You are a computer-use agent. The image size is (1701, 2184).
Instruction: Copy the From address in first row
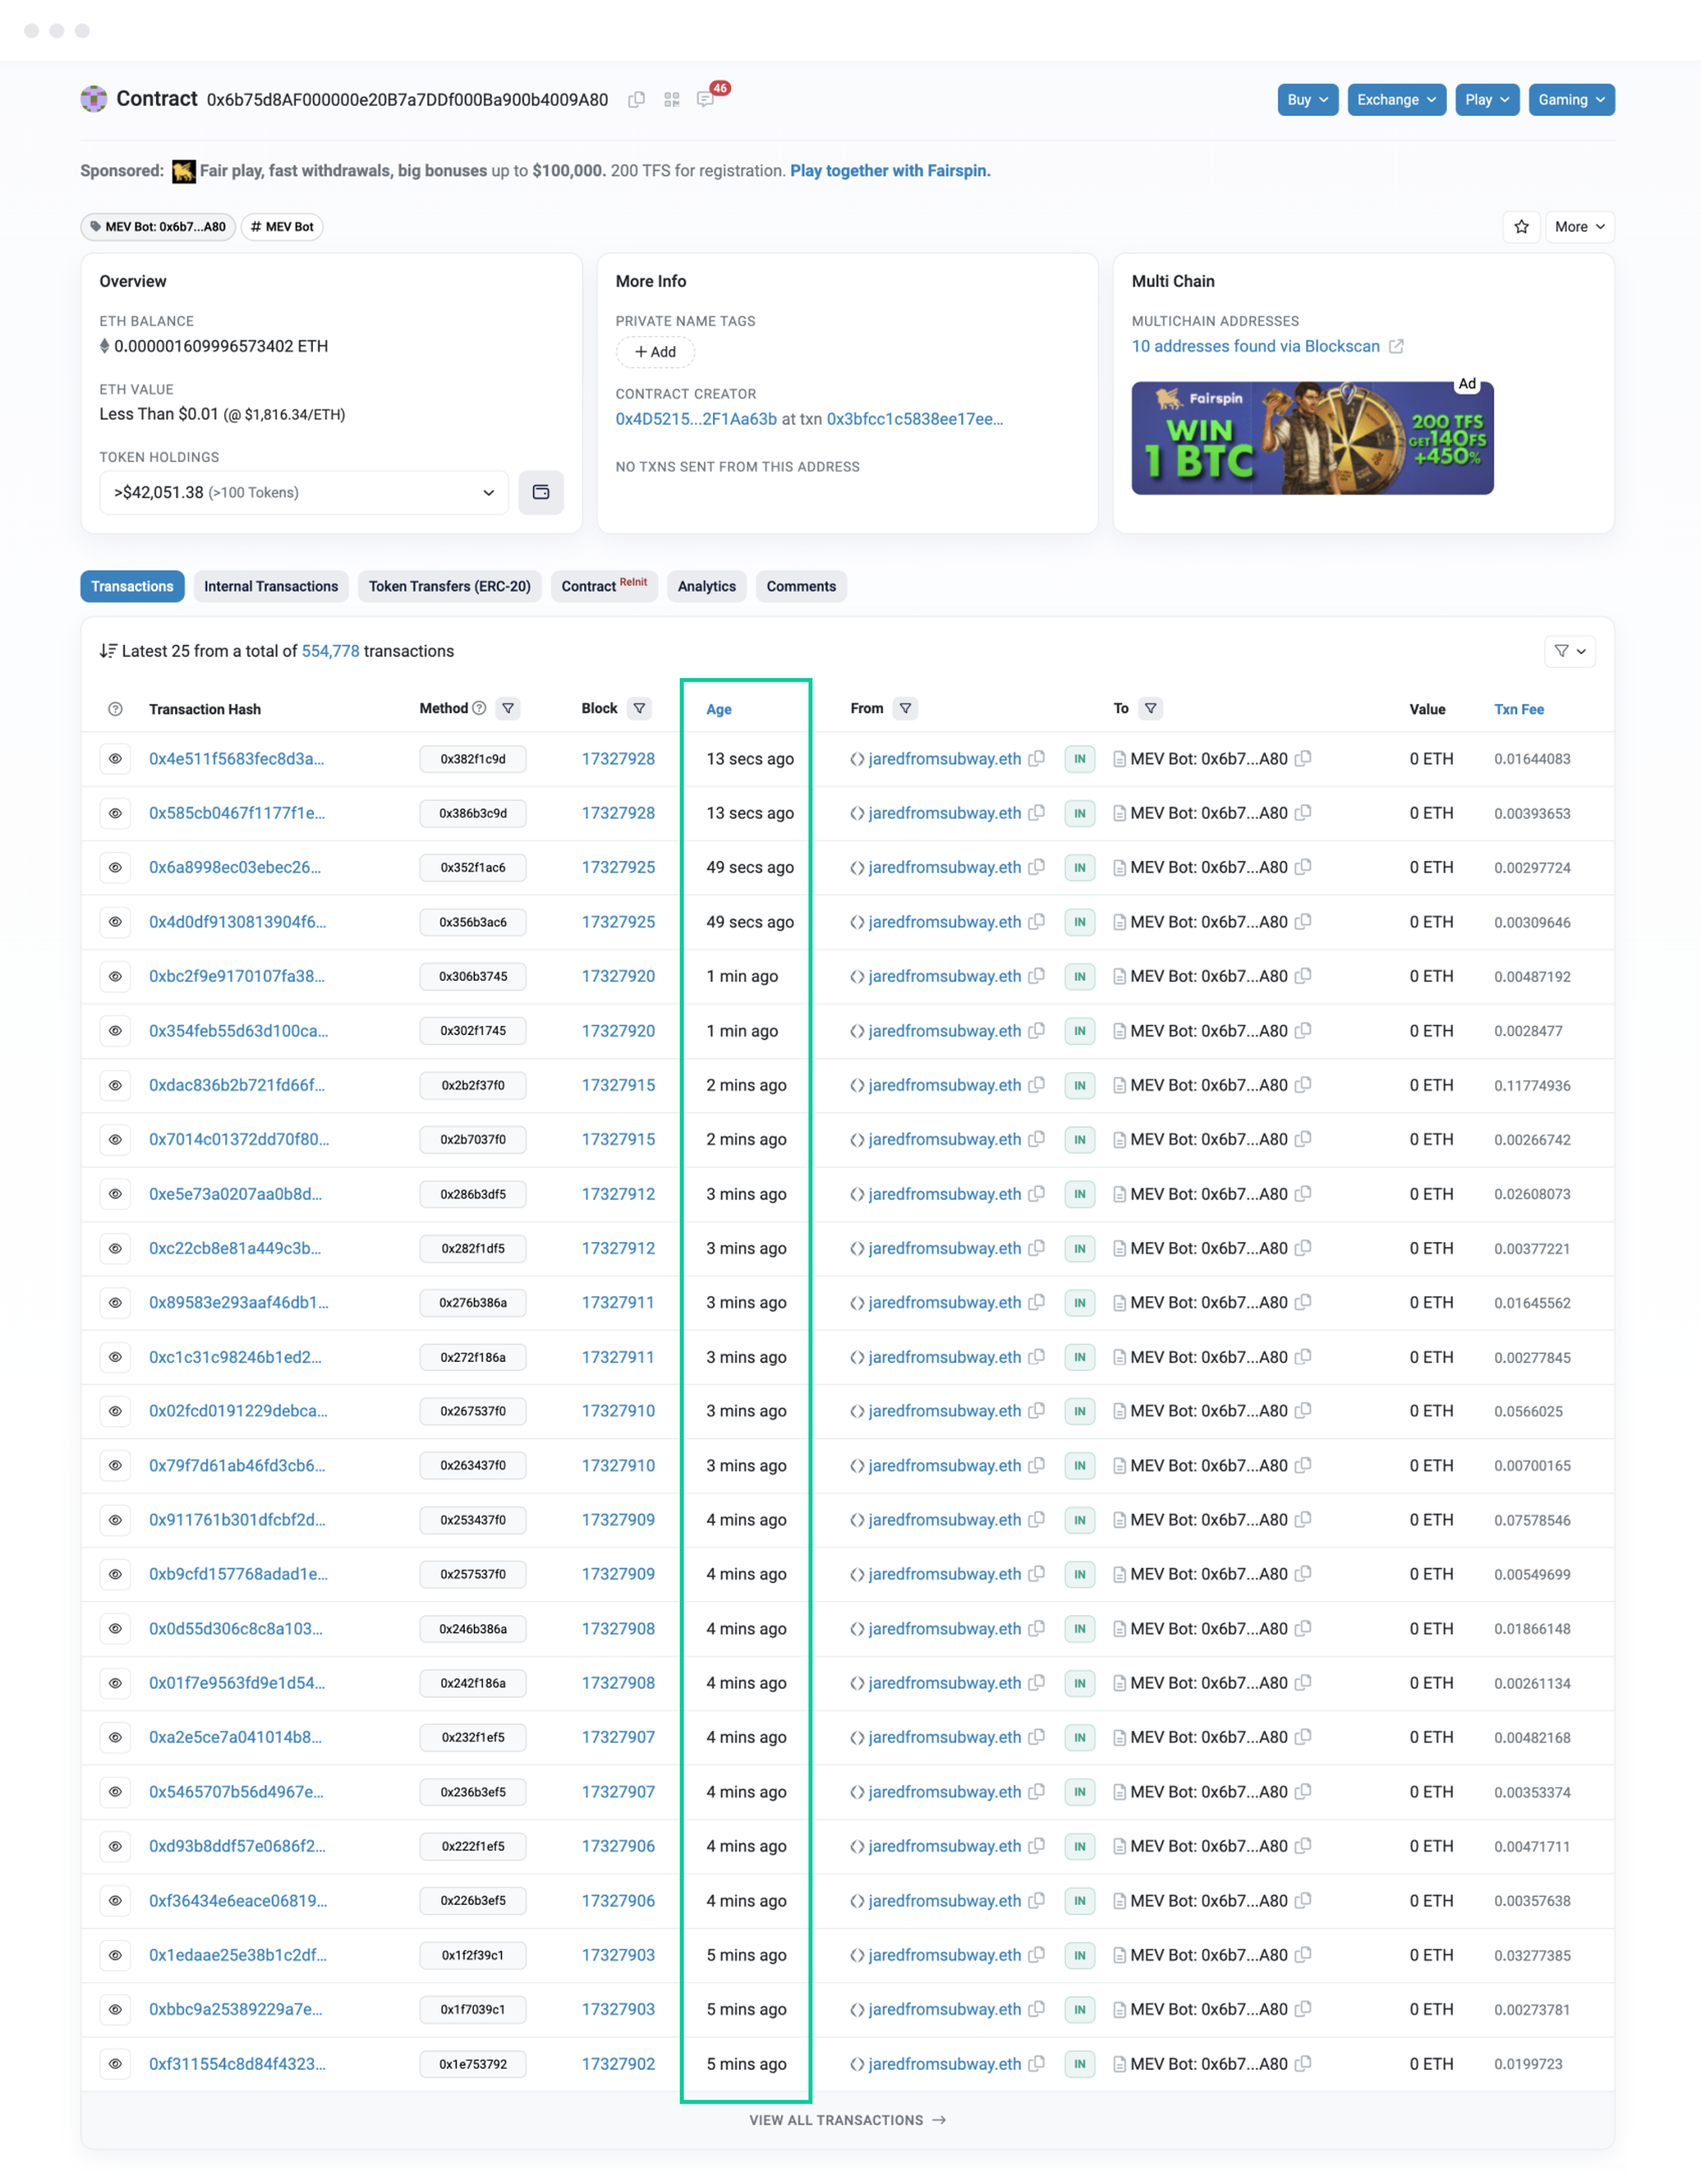tap(1037, 759)
